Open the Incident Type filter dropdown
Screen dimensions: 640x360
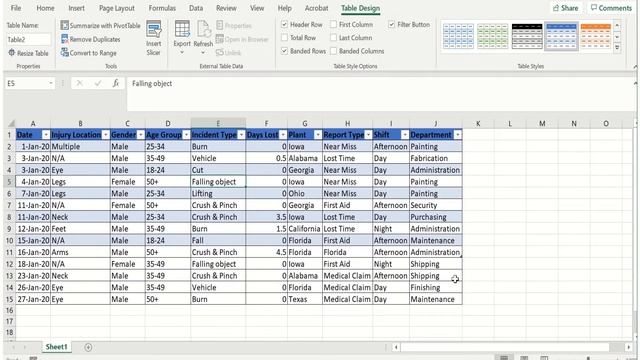click(241, 135)
